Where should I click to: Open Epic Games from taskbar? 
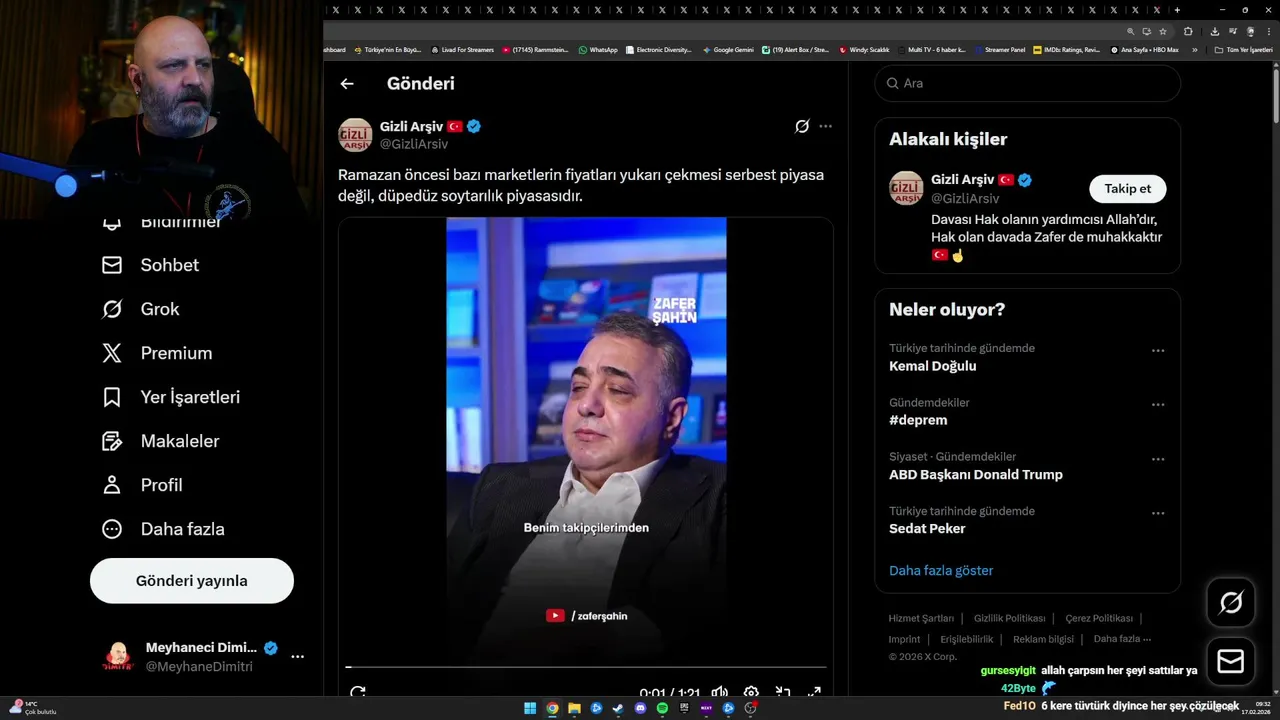(684, 708)
